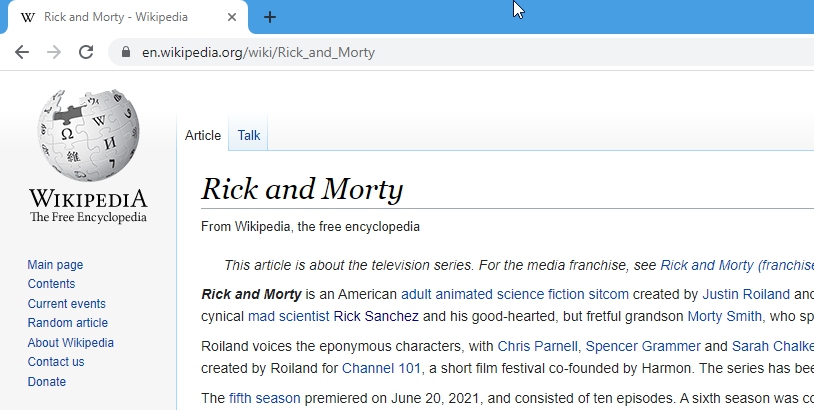
Task: Open the Rick and Morty (franchise) link
Action: 737,265
